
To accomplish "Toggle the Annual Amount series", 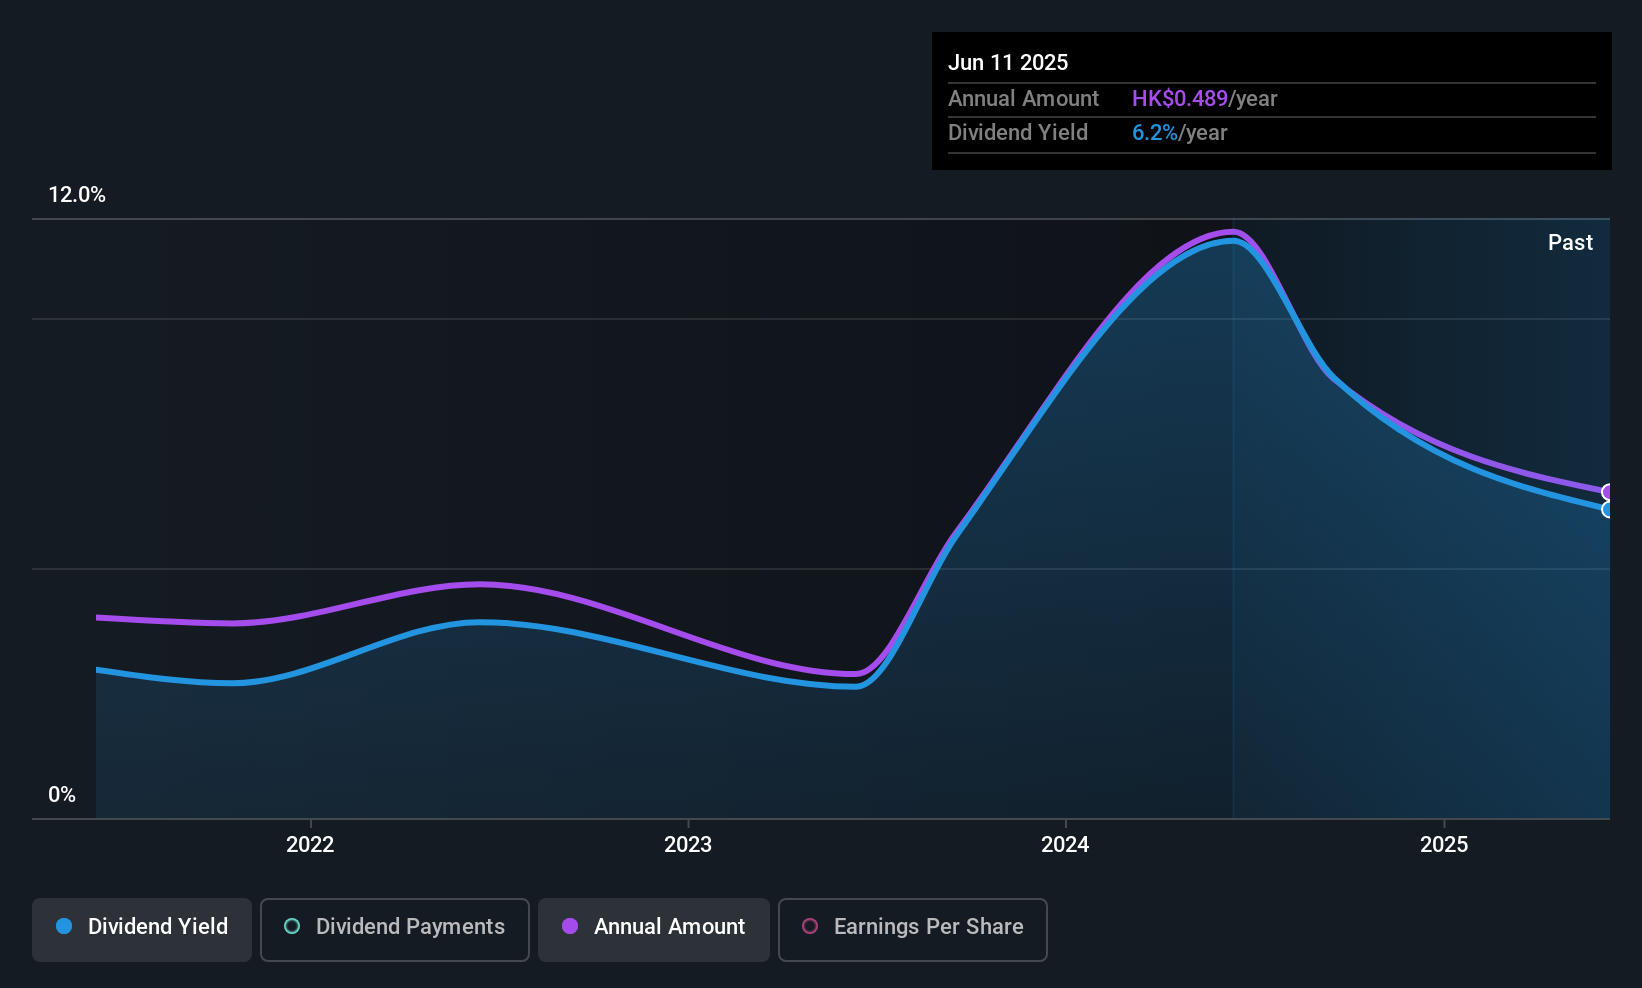I will pos(654,930).
